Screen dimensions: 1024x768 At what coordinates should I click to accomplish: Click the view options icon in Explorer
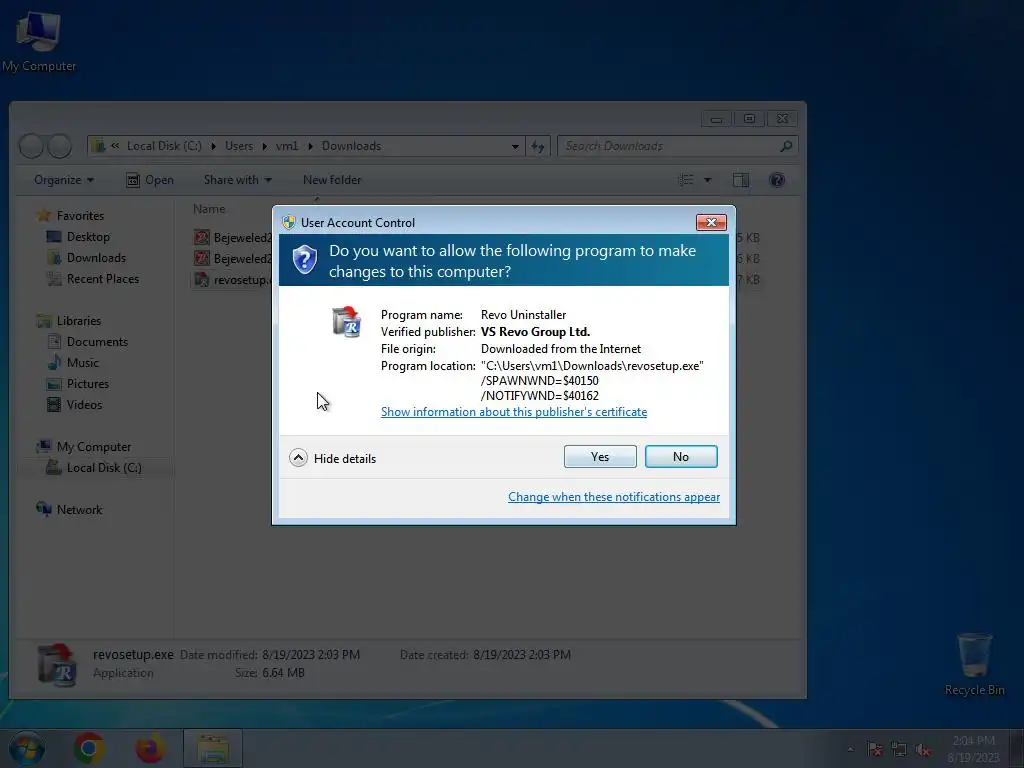click(x=686, y=180)
